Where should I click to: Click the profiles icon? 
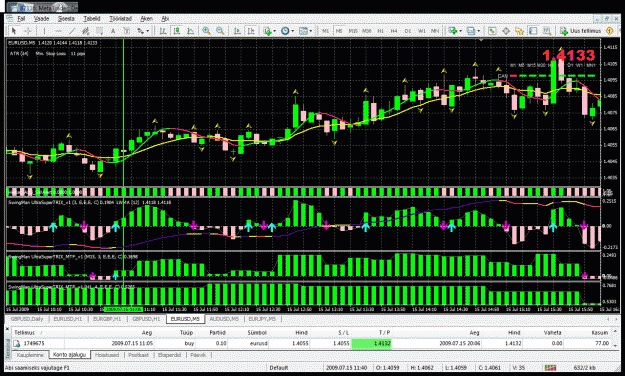(x=471, y=31)
